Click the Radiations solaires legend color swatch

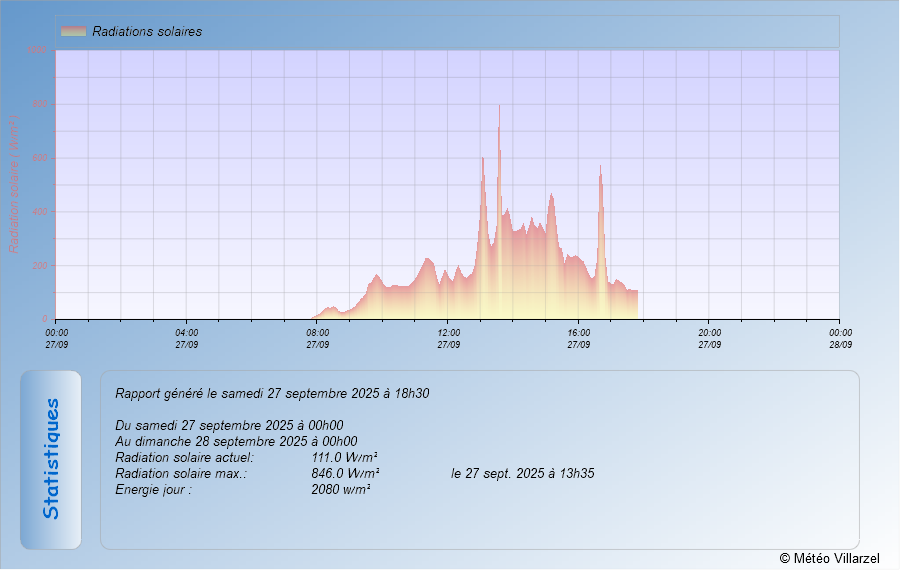pos(73,31)
